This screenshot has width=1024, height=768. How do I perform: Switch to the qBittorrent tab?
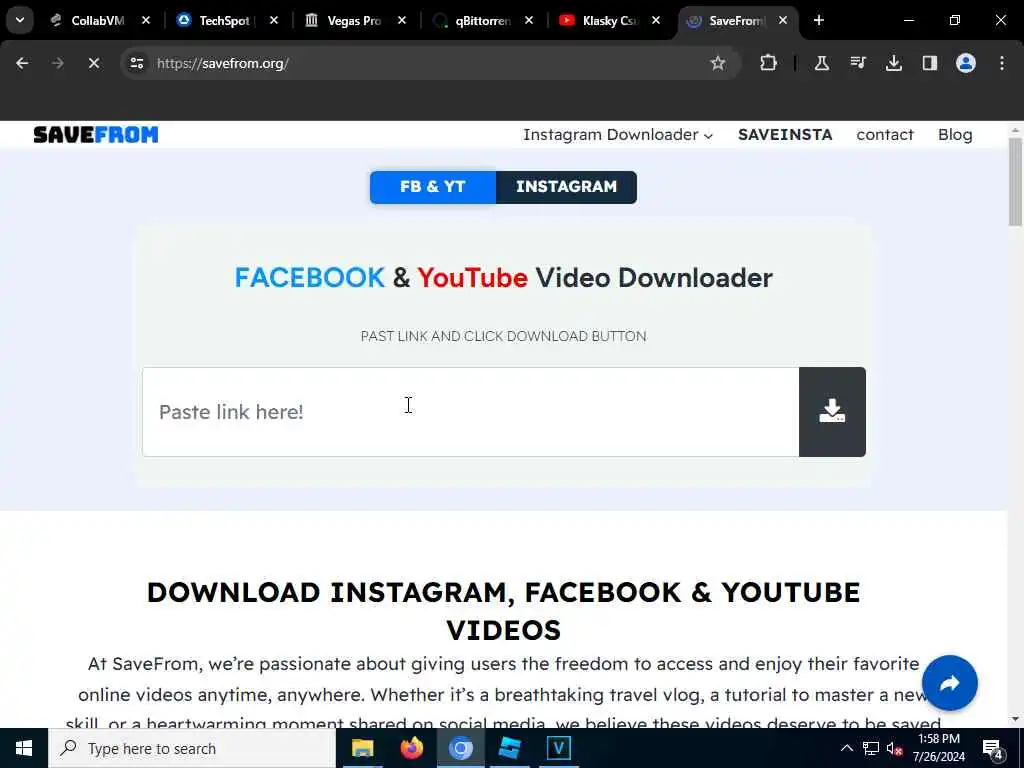tap(480, 20)
